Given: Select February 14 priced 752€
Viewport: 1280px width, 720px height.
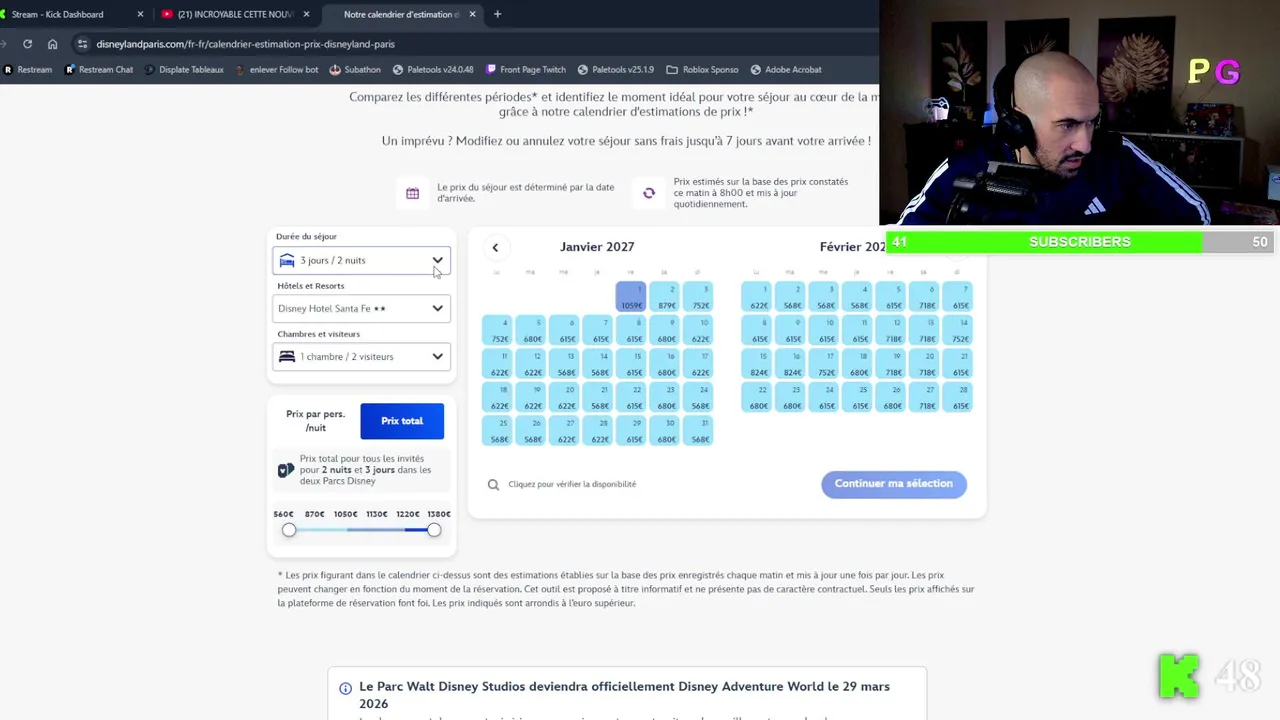Looking at the screenshot, I should (959, 330).
